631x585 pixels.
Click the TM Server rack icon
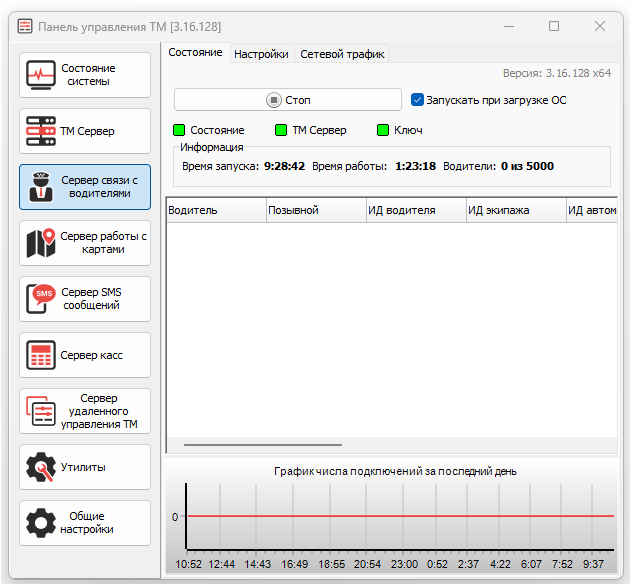[41, 131]
